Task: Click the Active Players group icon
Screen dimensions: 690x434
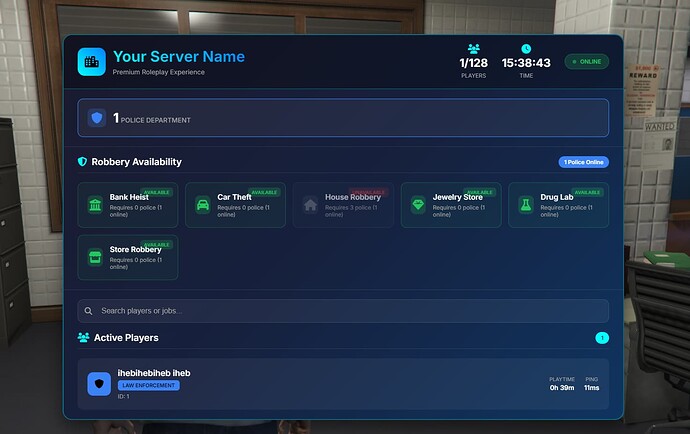Action: pyautogui.click(x=84, y=338)
